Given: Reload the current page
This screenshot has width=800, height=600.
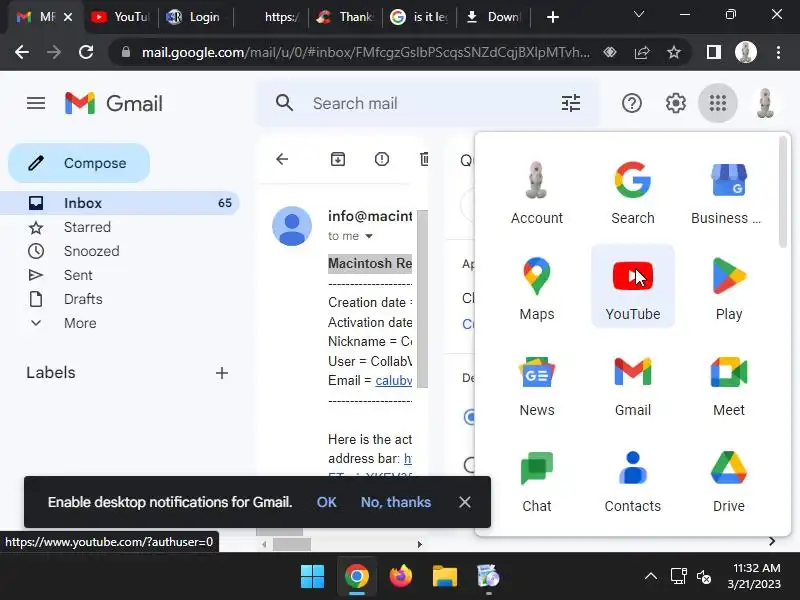Looking at the screenshot, I should 86,52.
